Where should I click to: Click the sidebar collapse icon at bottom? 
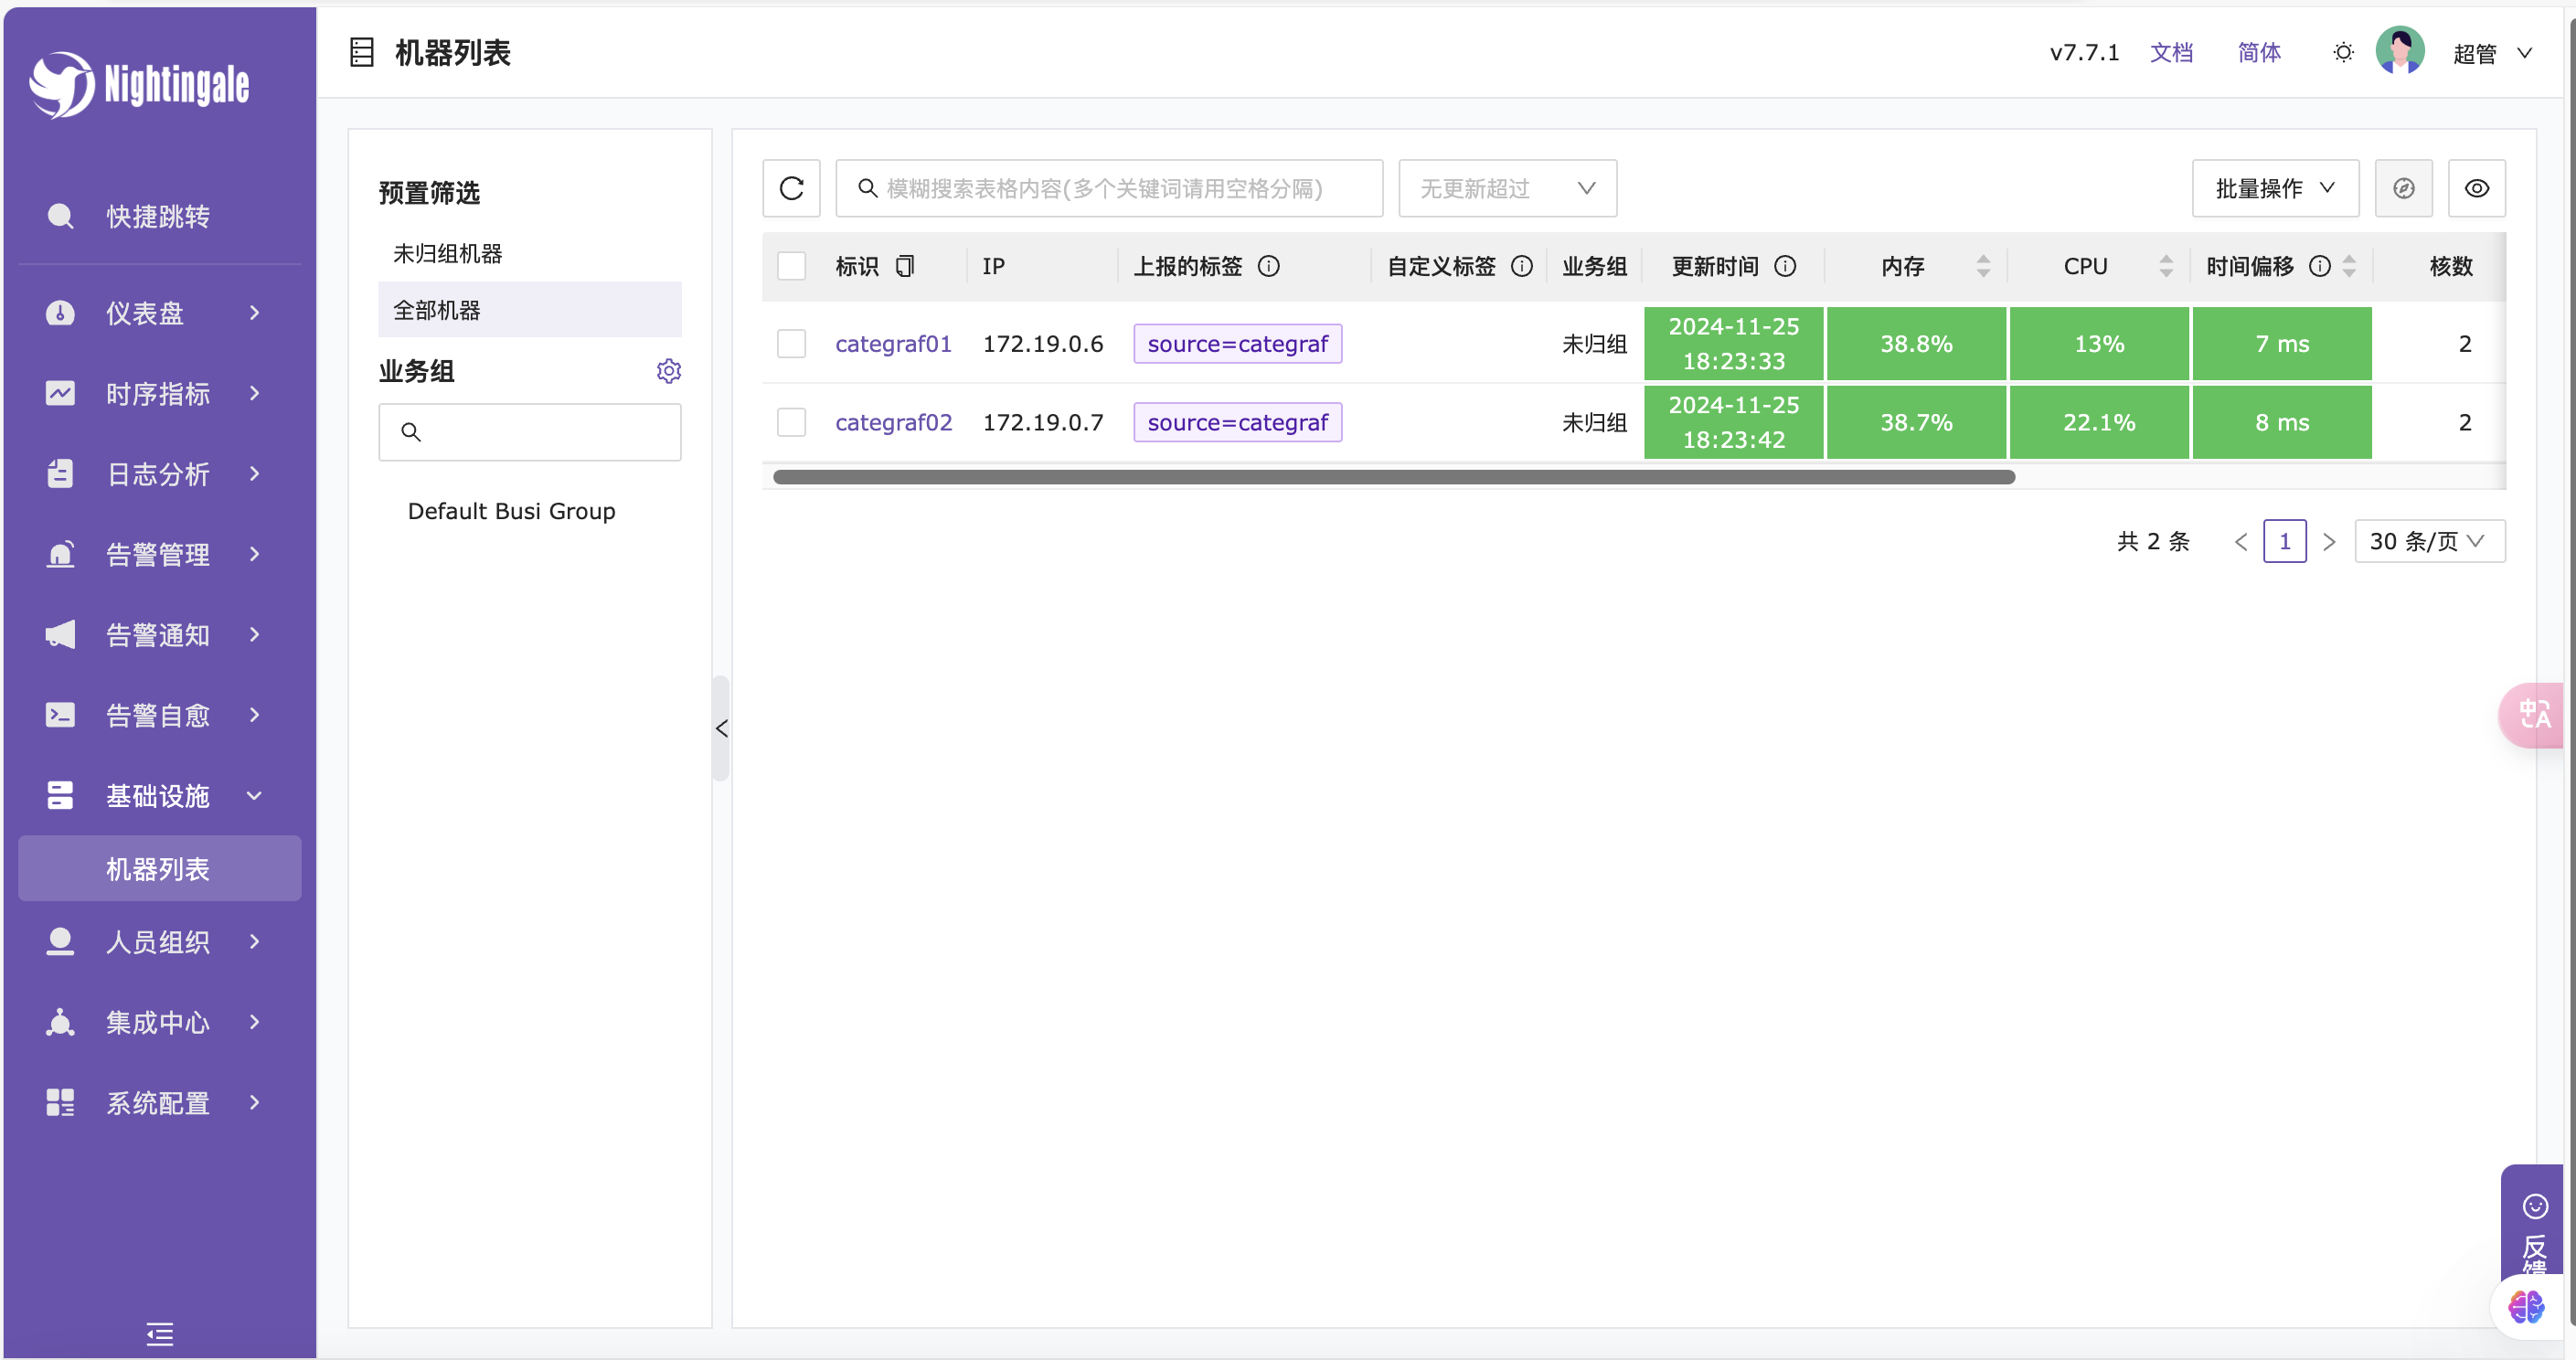[x=159, y=1333]
